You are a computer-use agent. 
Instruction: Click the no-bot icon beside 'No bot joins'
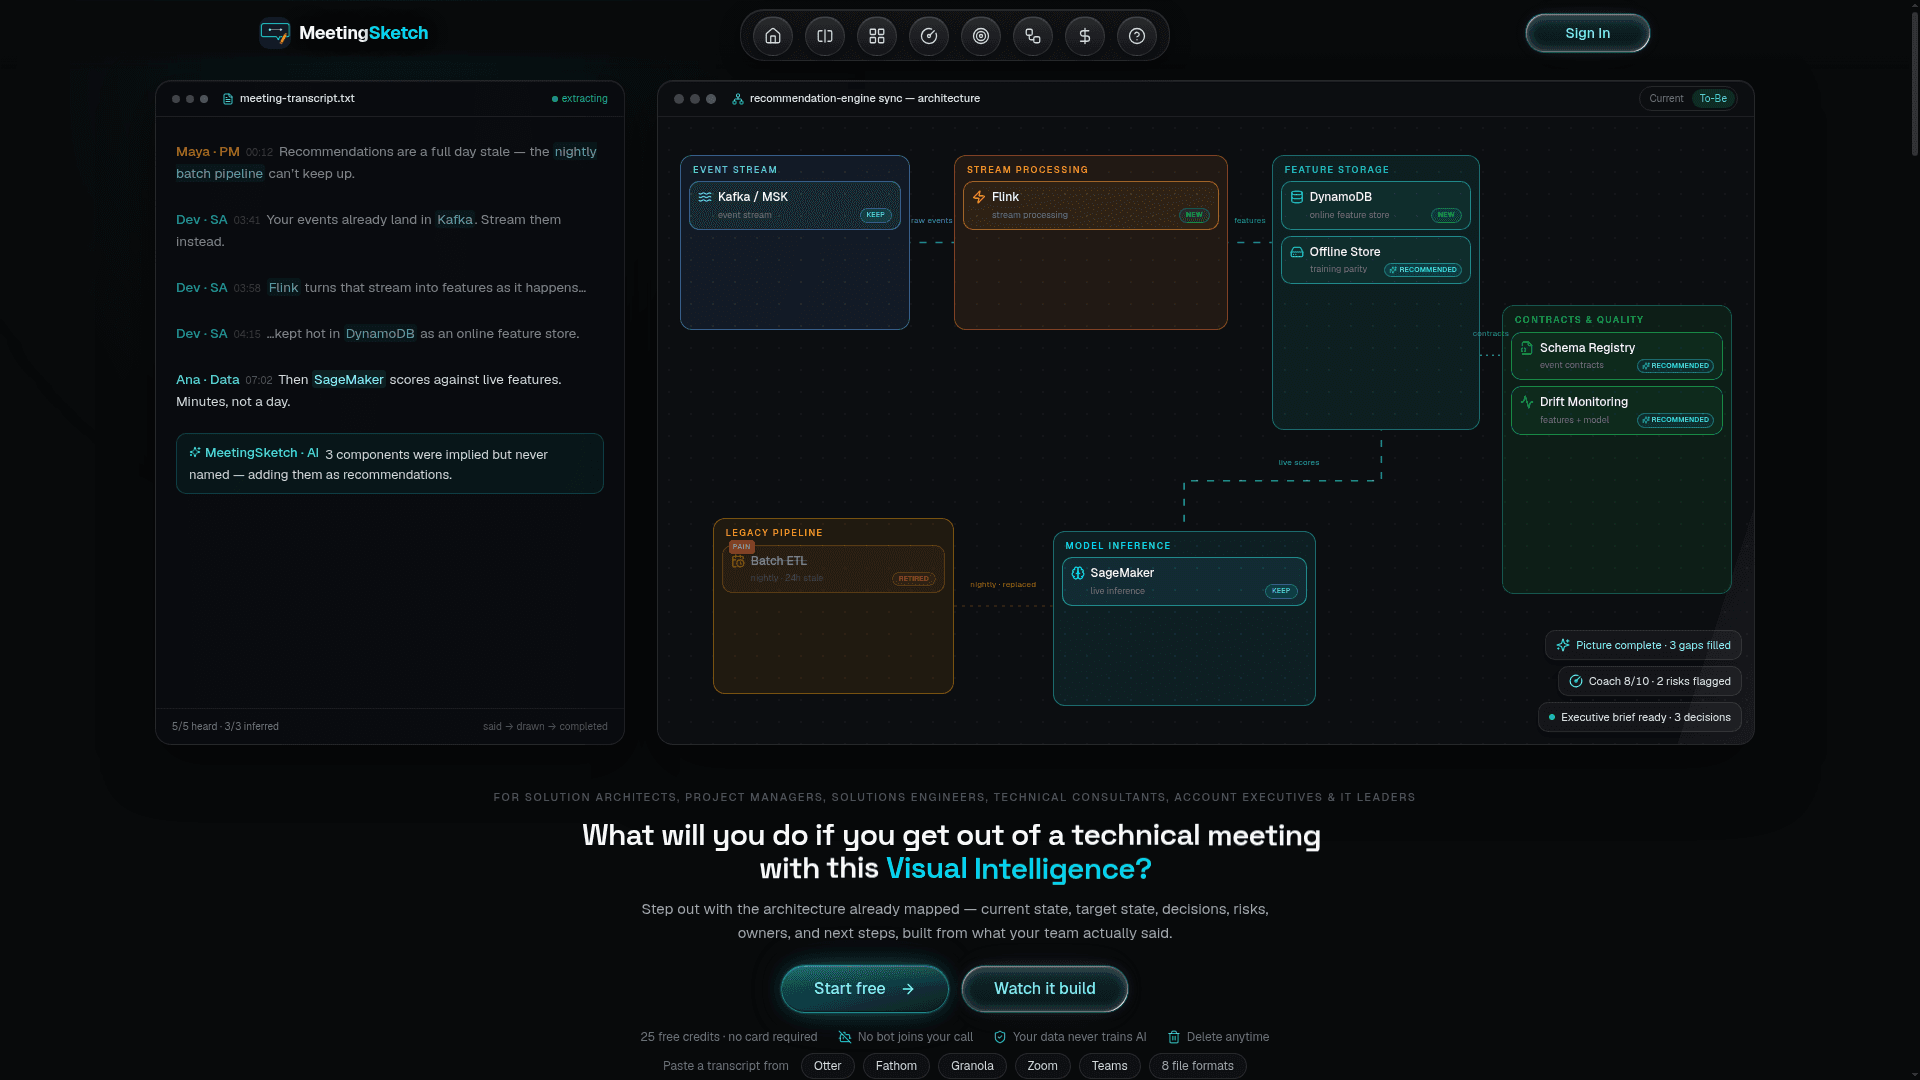pos(845,1037)
